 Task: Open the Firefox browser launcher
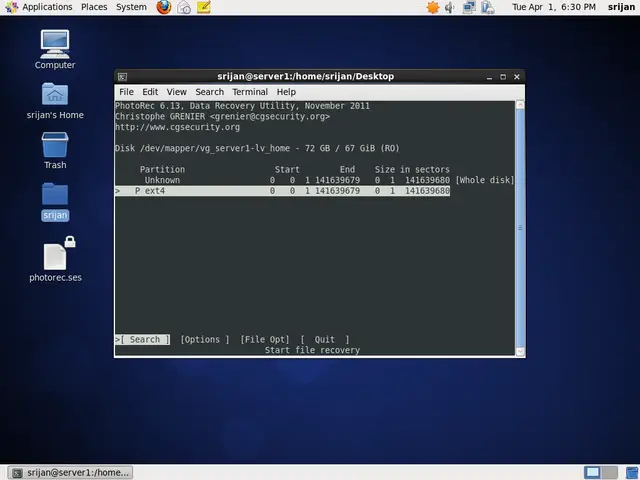coord(164,7)
